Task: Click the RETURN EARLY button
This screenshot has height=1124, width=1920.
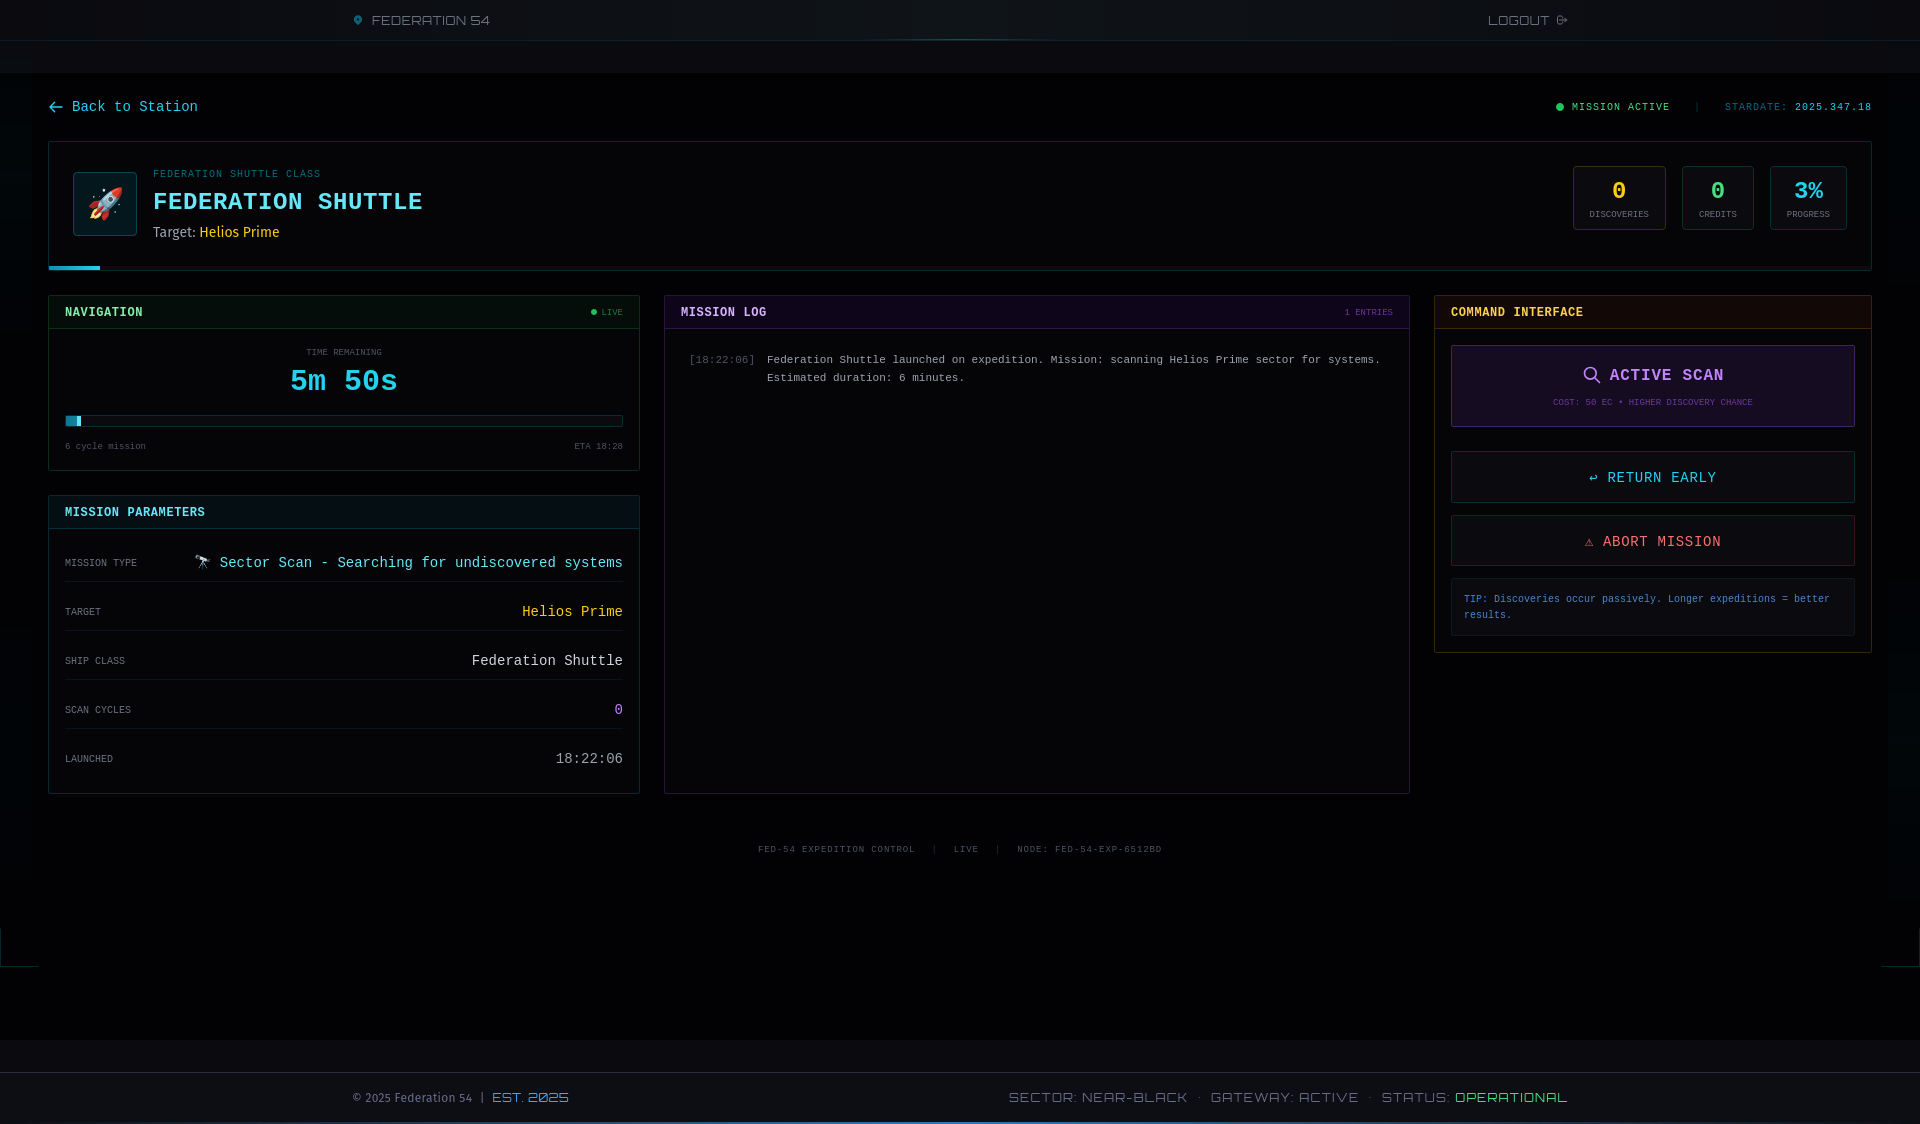Action: (1652, 477)
